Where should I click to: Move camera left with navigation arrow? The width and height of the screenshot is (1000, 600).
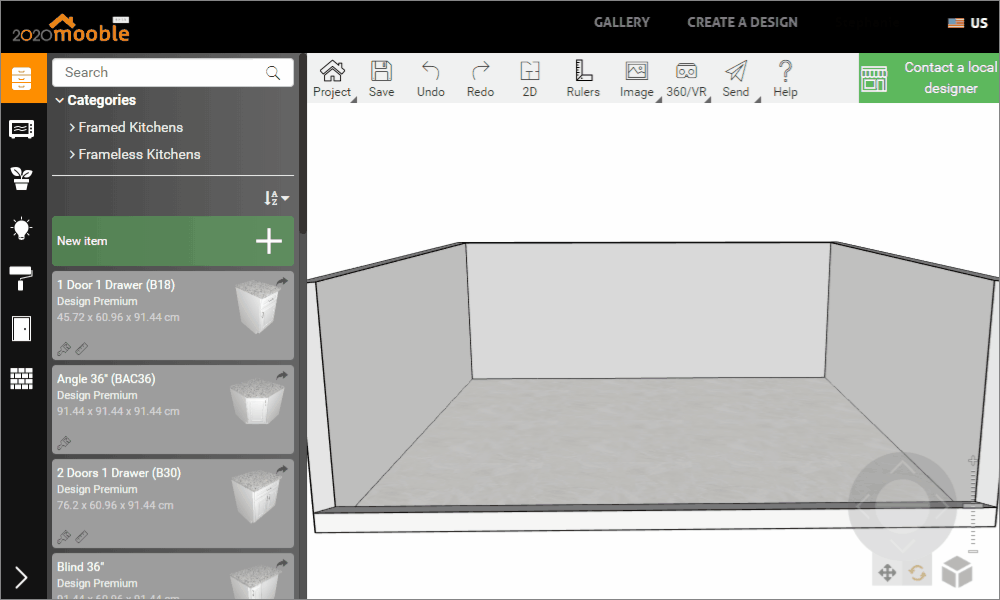coord(863,506)
